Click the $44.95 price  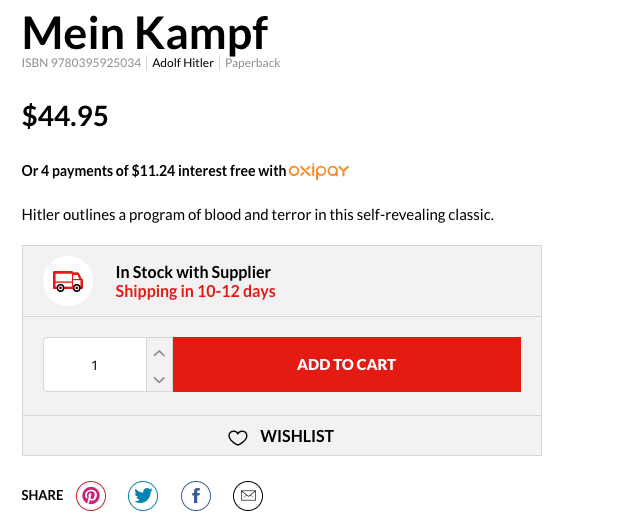(65, 116)
